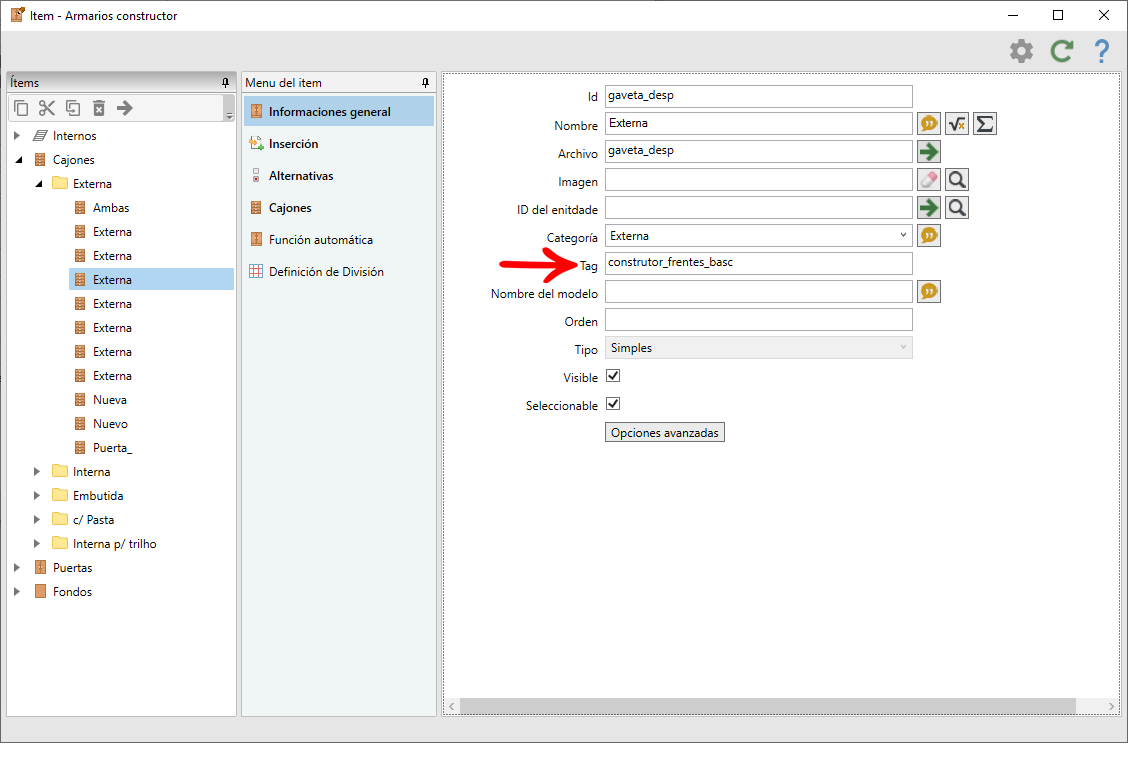Click the translation bubble icon beside Nombre

(x=929, y=124)
